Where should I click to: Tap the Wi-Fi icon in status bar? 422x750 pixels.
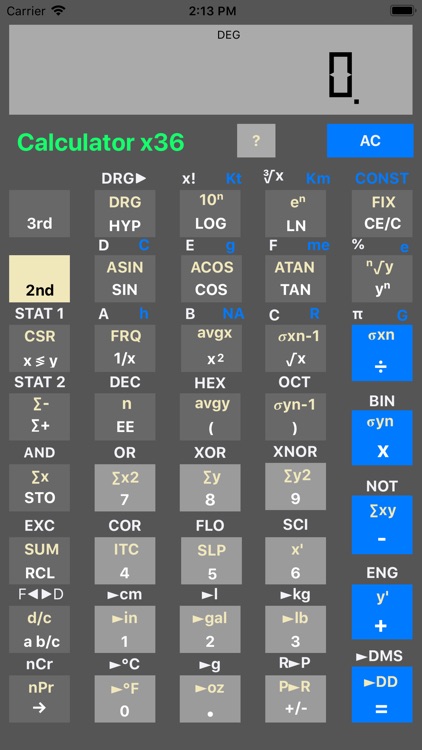tap(58, 11)
